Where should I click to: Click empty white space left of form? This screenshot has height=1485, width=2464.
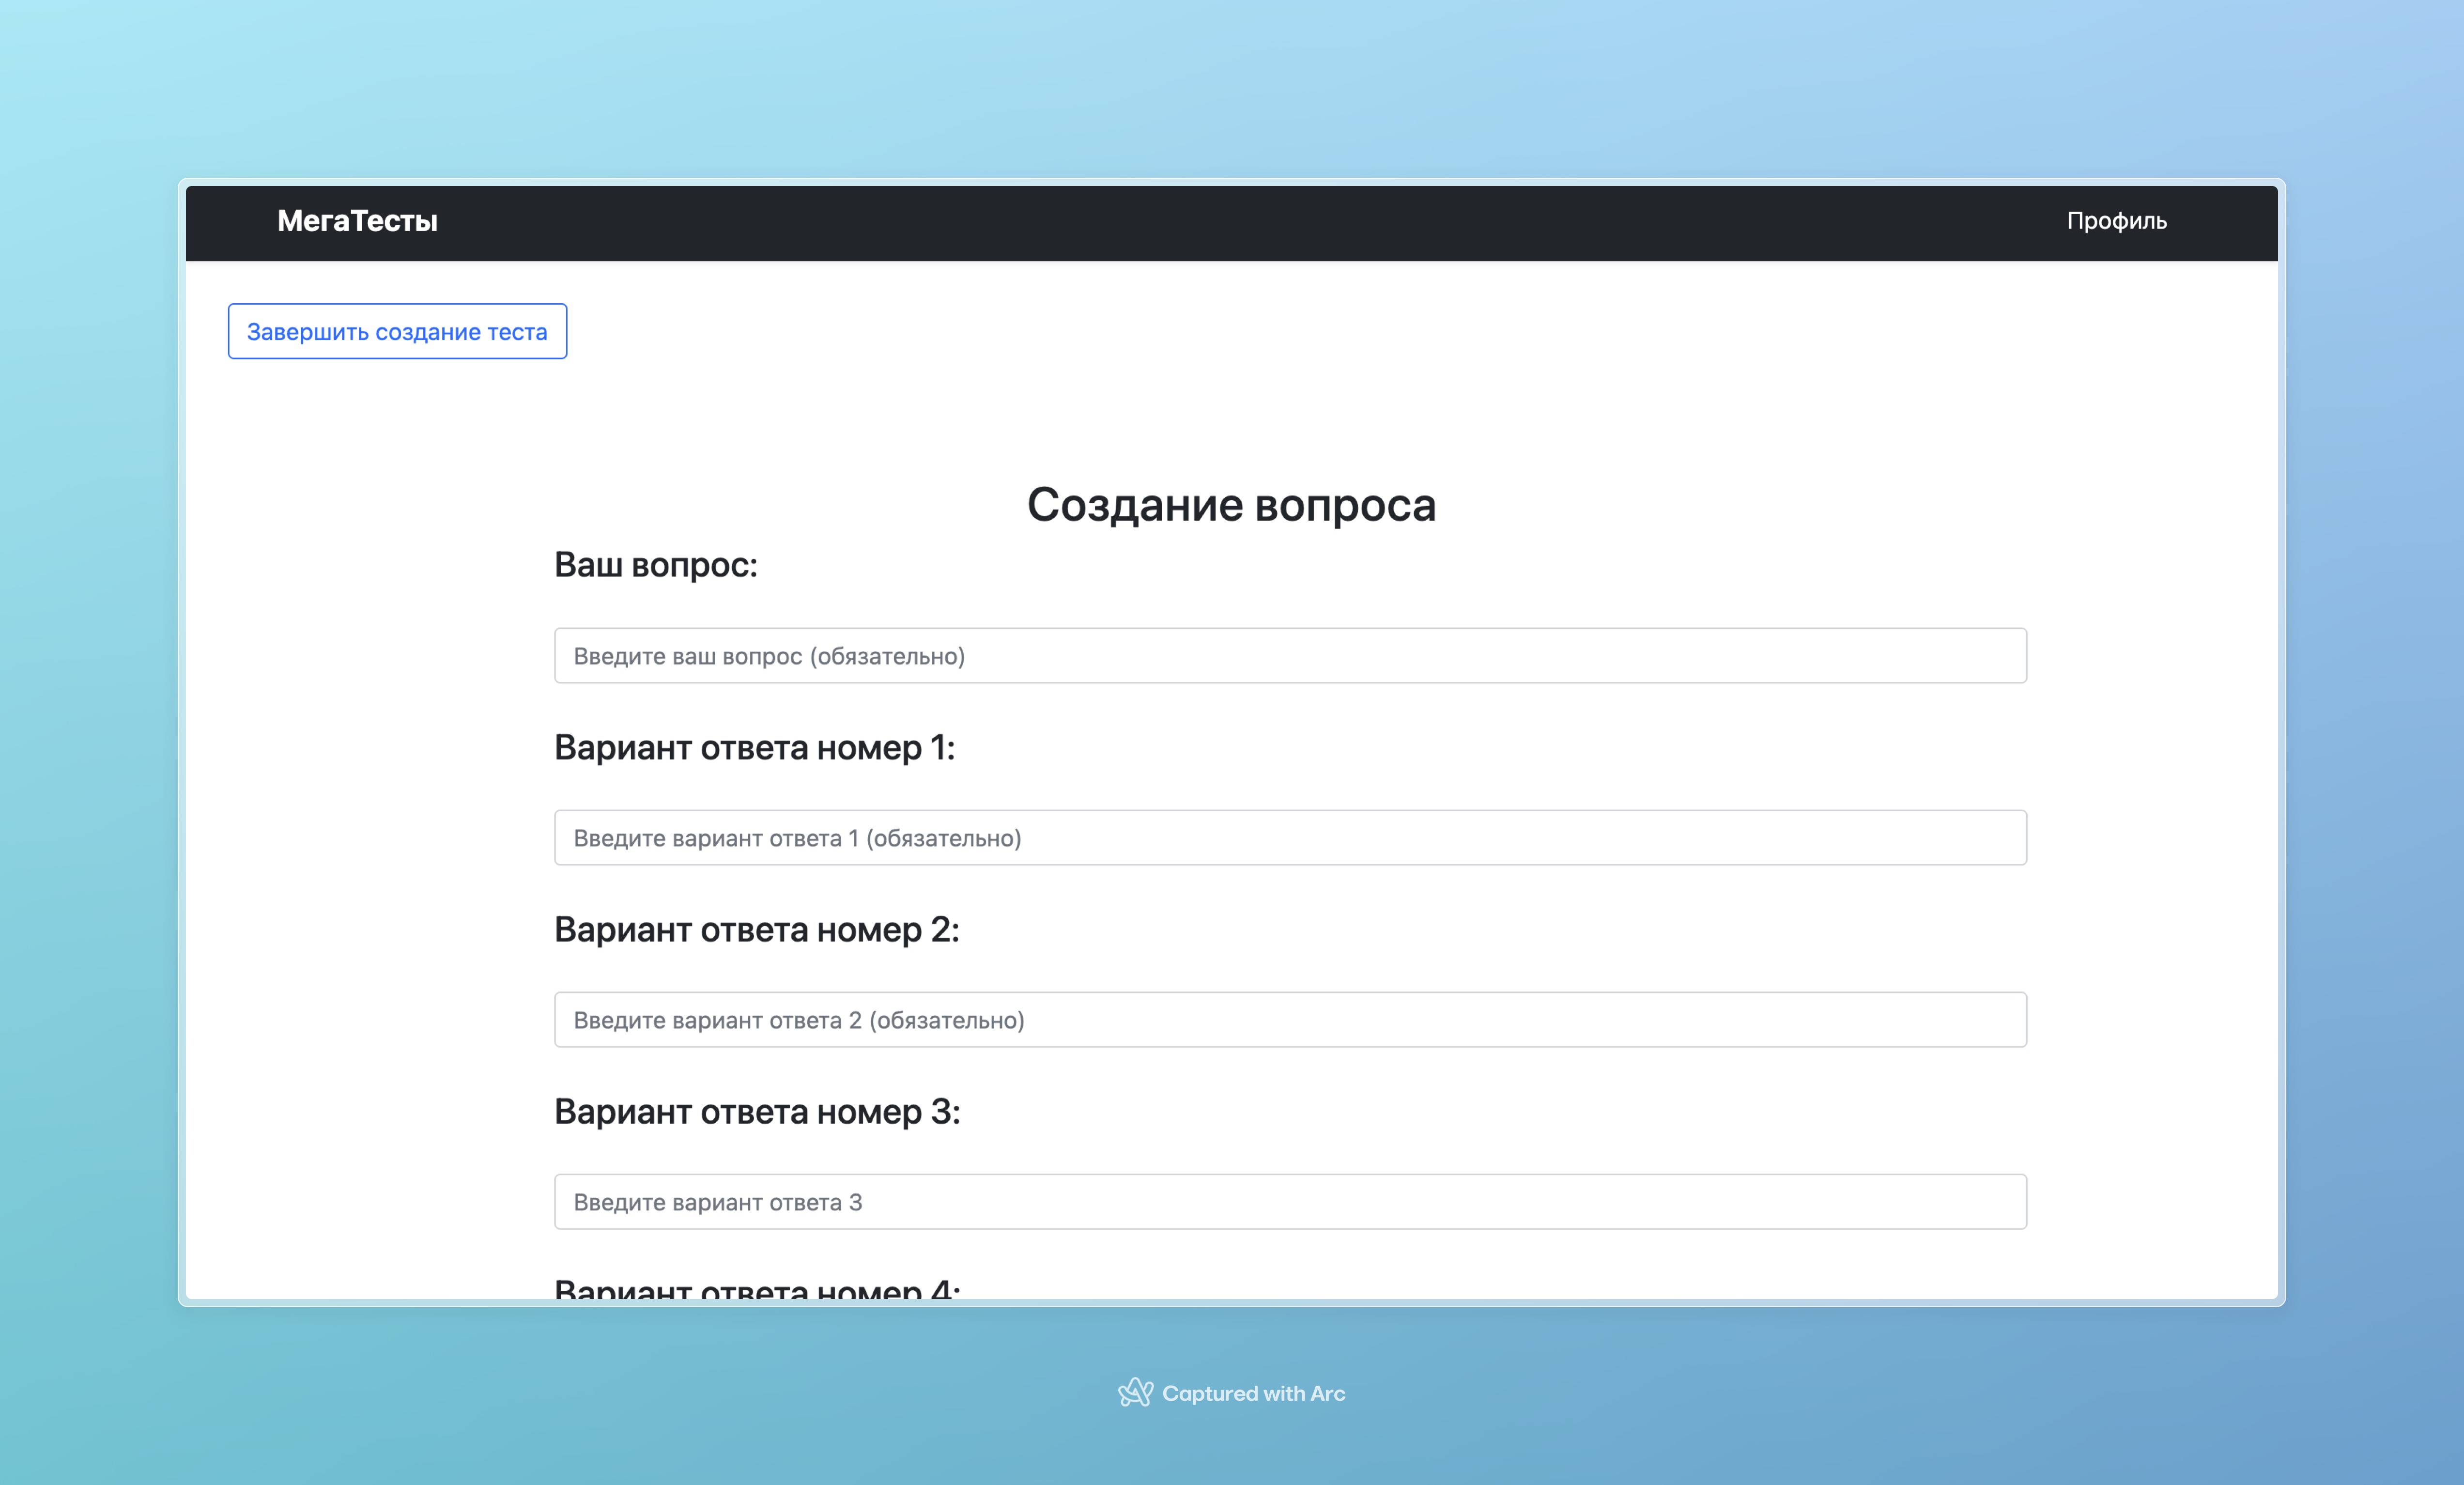pos(370,850)
